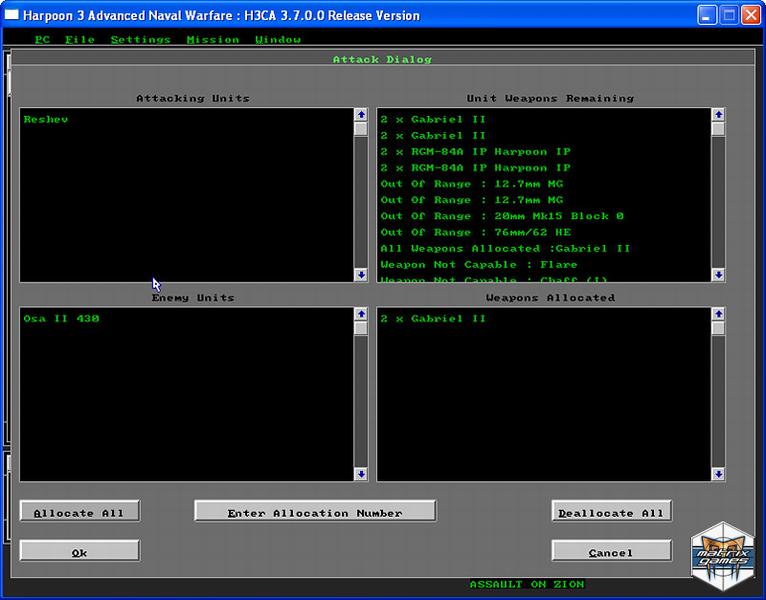Open the Window menu
The height and width of the screenshot is (600, 766).
point(277,40)
